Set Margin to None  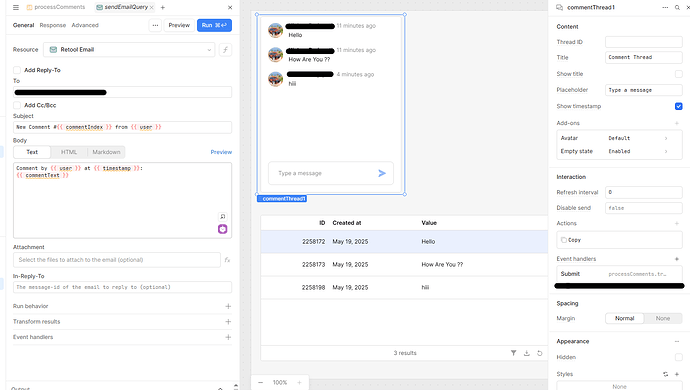click(x=663, y=318)
